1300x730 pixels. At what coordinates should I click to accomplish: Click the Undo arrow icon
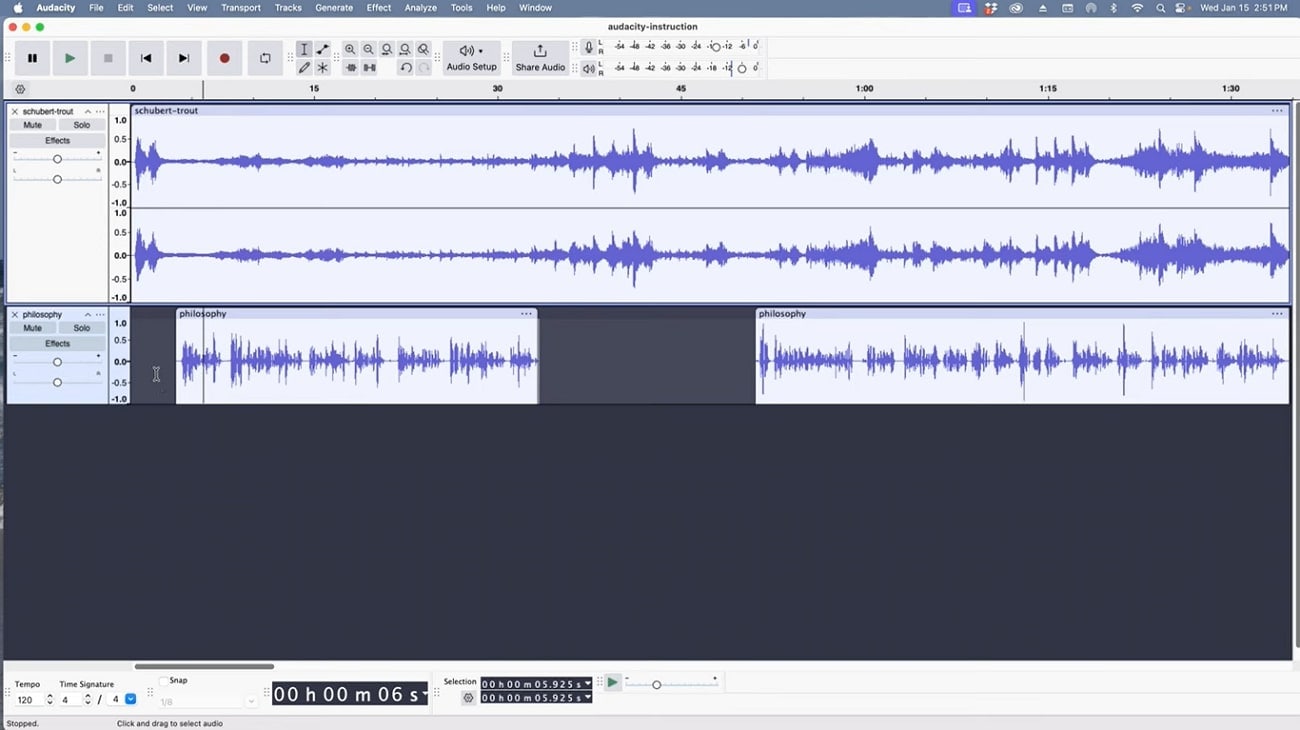405,68
